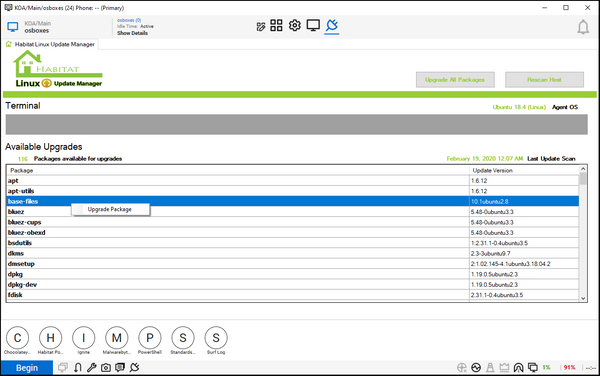The height and width of the screenshot is (376, 600).
Task: Choose Upgrade Package from context menu
Action: [x=111, y=209]
